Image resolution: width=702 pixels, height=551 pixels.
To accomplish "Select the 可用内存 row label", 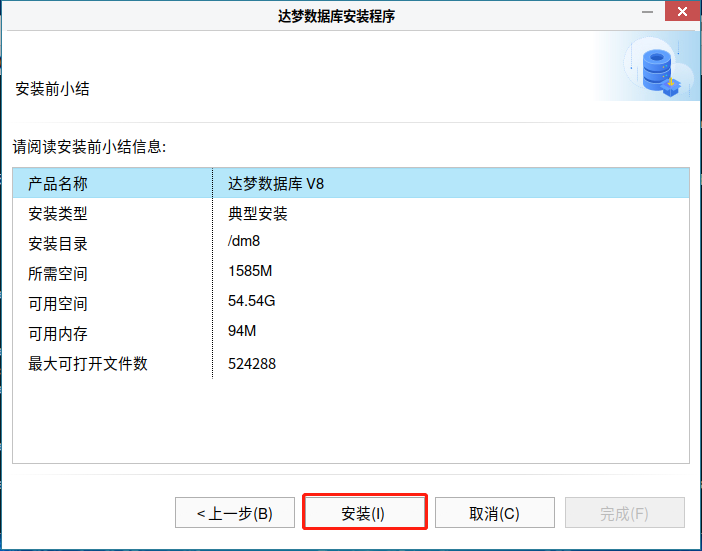I will (x=58, y=333).
